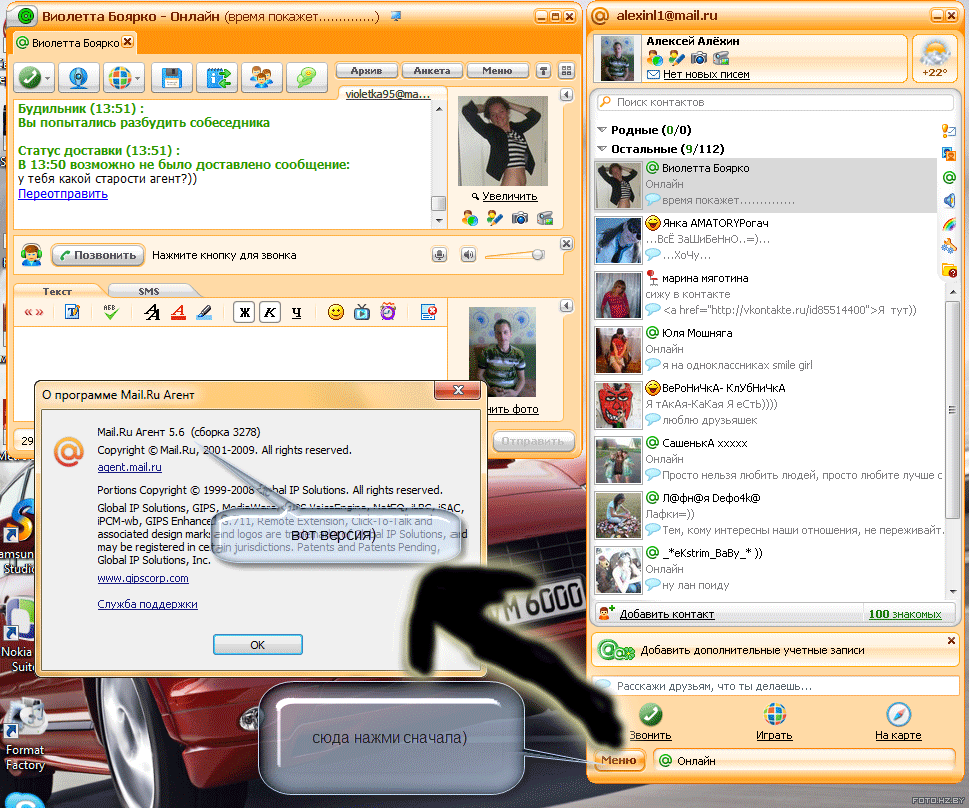Click the Звонить icon in contact list window
The image size is (969, 808).
(650, 715)
